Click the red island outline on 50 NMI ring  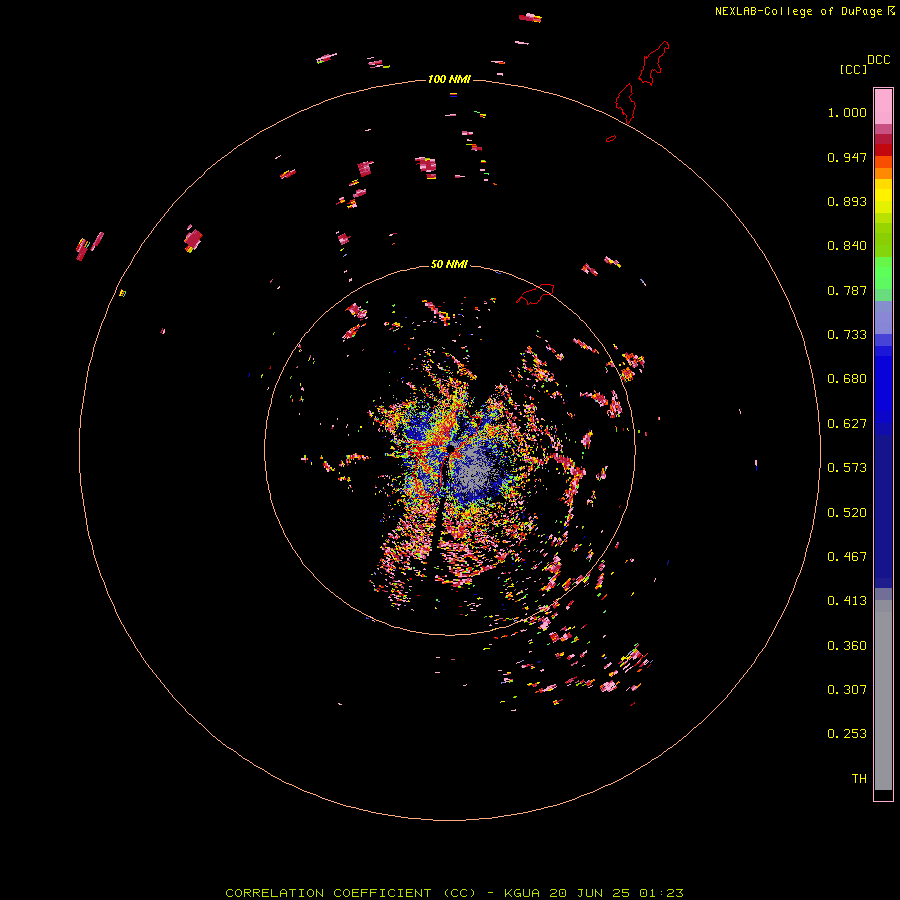pos(535,293)
